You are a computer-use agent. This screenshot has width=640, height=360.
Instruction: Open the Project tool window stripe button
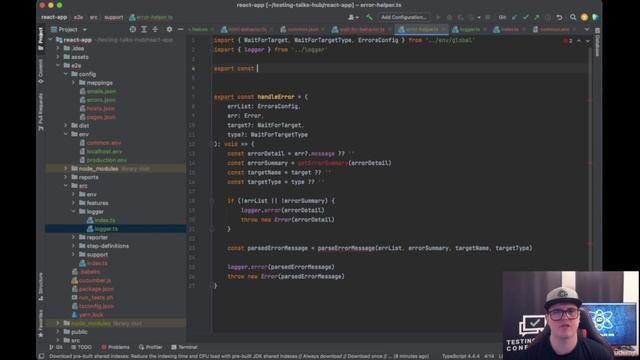tap(40, 38)
